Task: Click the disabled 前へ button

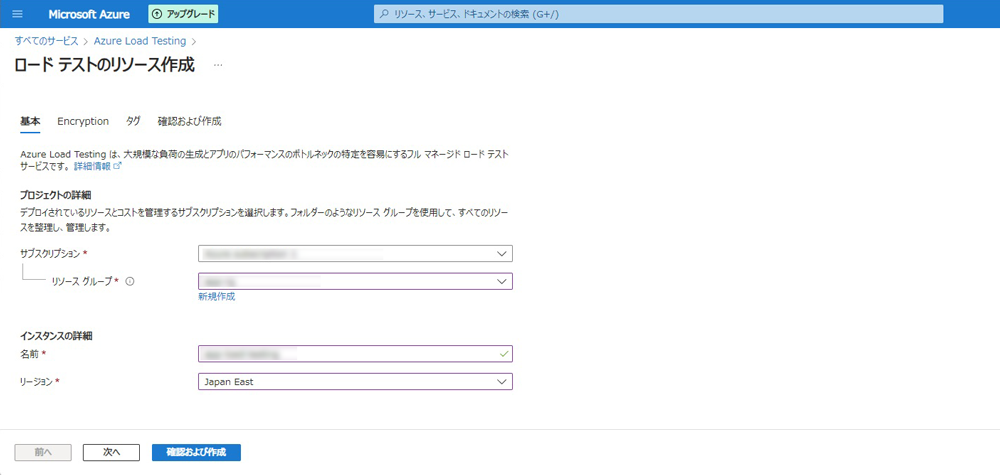Action: tap(43, 452)
